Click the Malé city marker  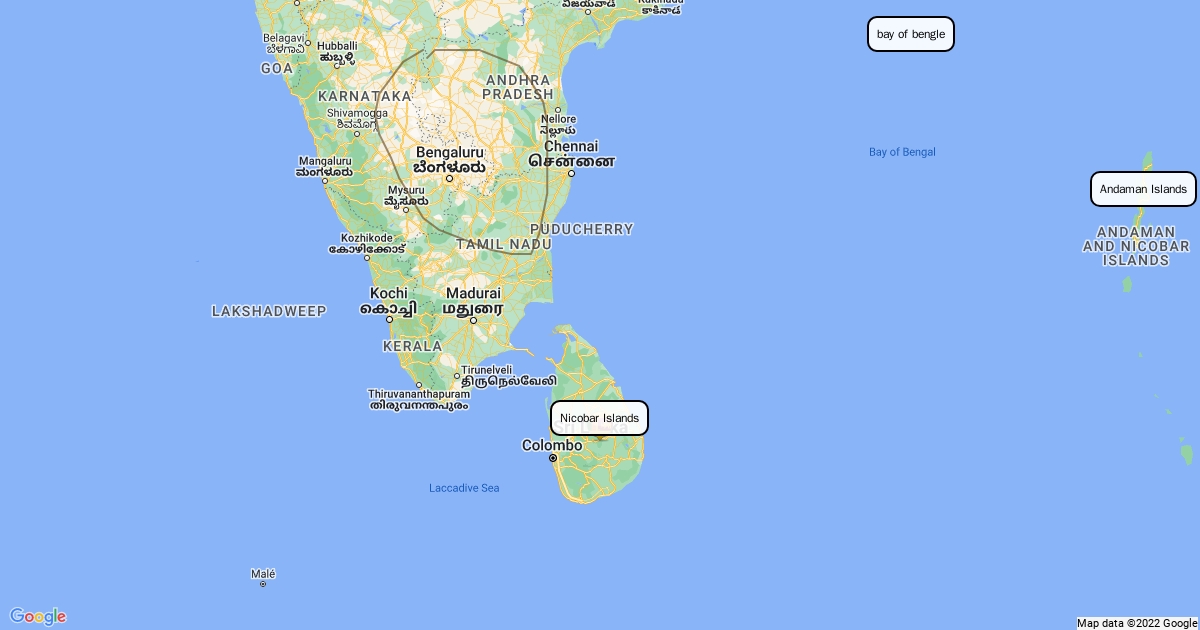click(x=263, y=583)
